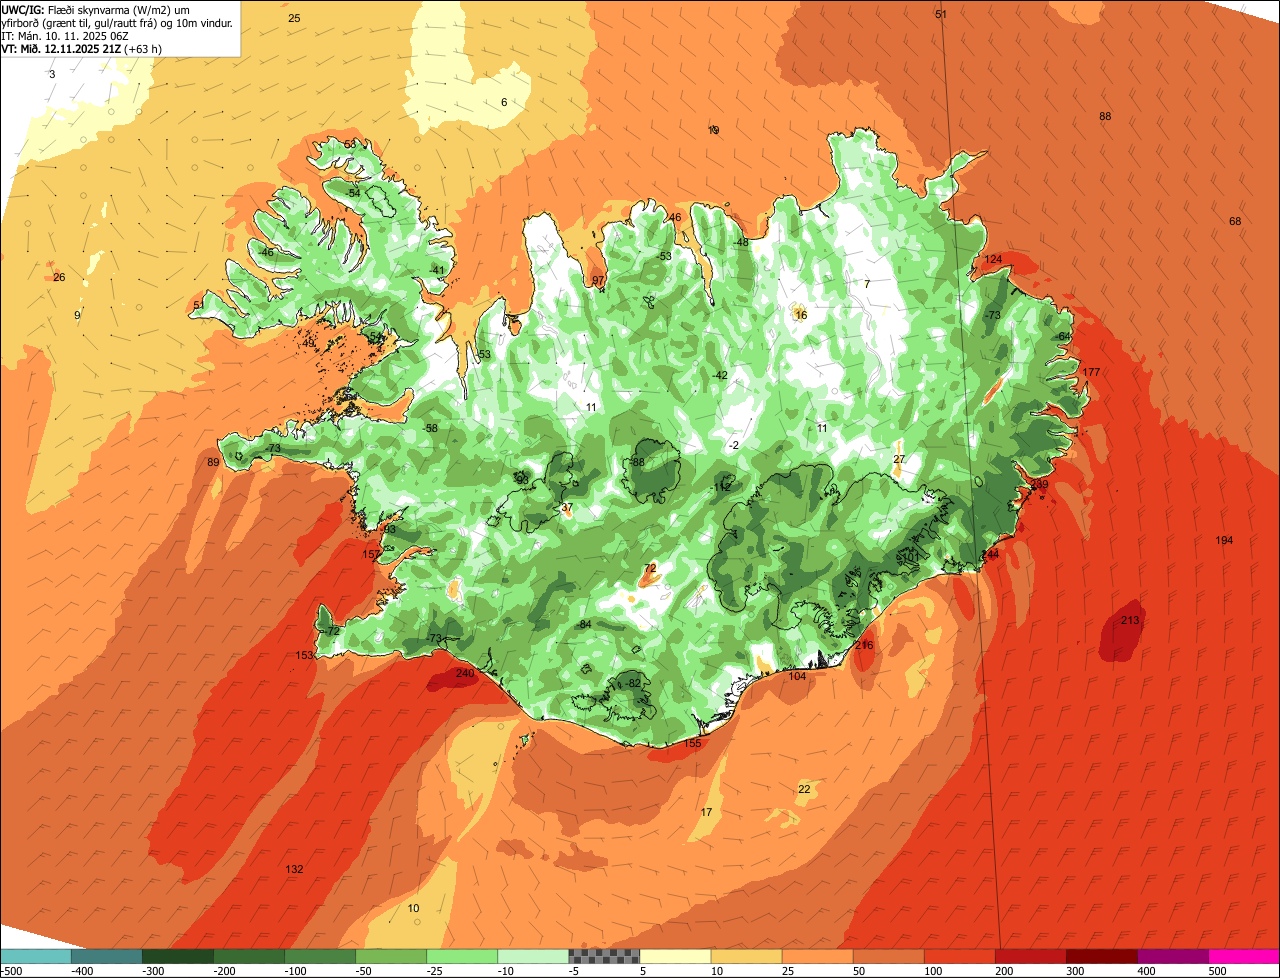Click the '-58' value in west Iceland

(x=430, y=428)
